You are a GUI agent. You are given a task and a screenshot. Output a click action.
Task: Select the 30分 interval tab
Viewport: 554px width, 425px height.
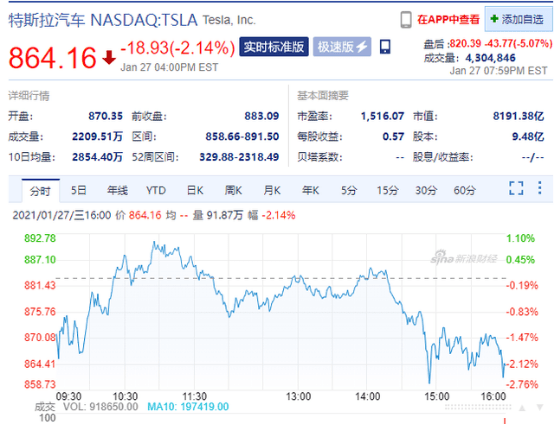point(426,190)
